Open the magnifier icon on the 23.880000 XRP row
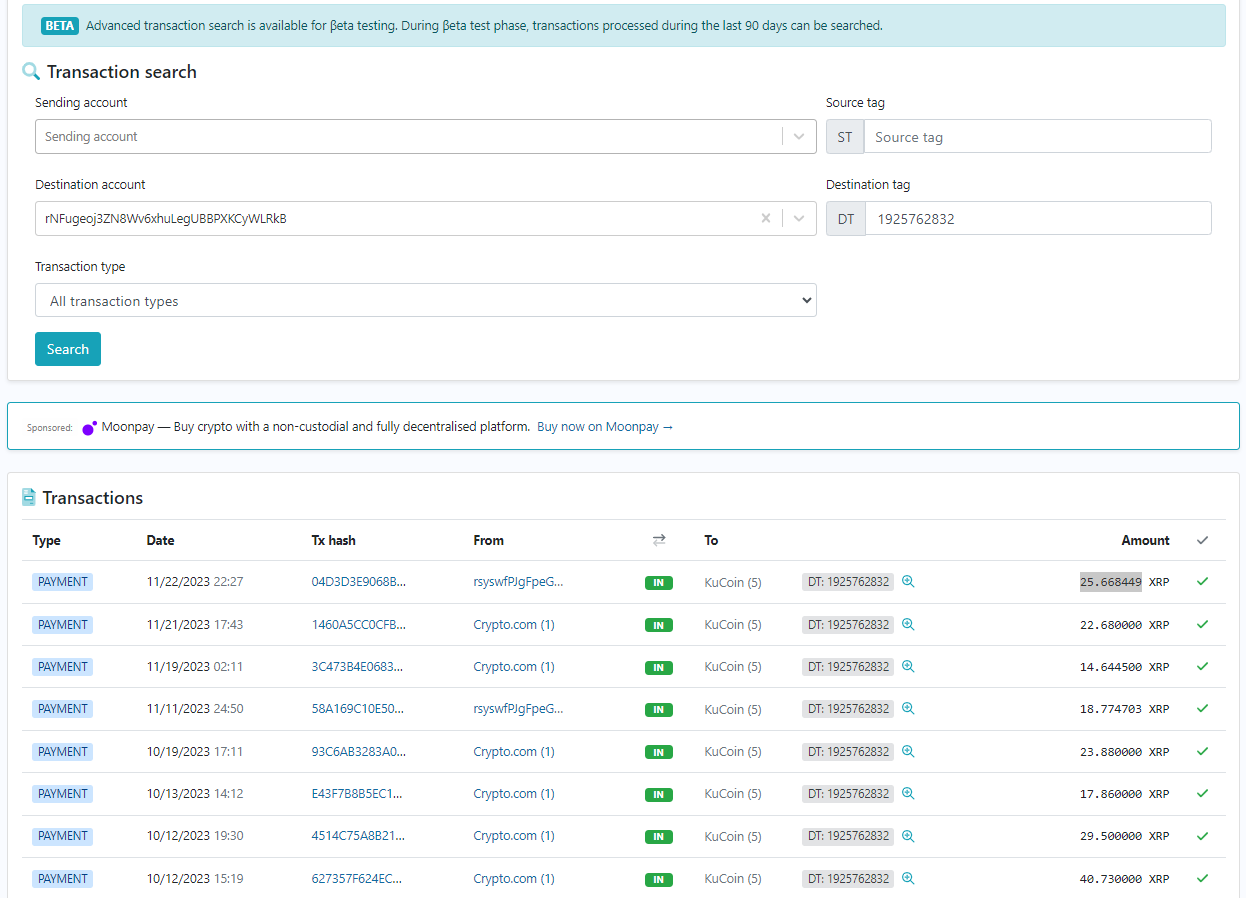The image size is (1246, 898). [908, 751]
